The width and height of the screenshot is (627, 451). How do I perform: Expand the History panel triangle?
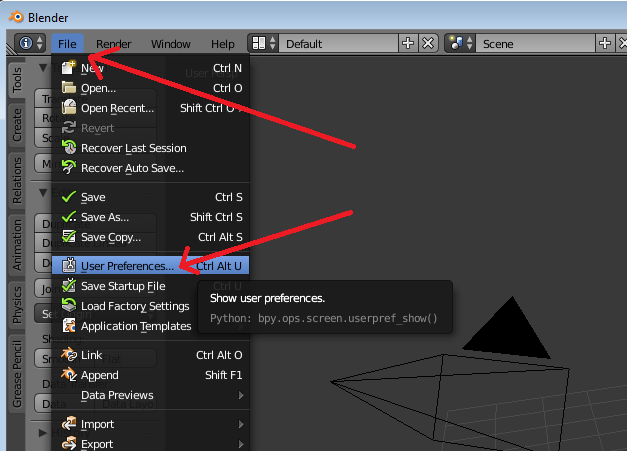(42, 433)
